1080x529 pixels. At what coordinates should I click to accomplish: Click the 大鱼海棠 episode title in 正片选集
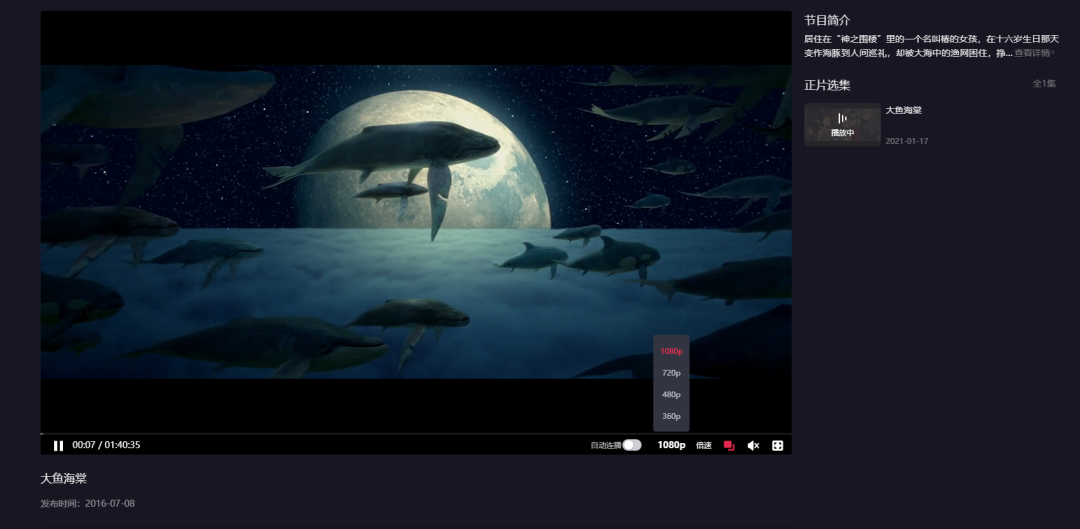click(x=904, y=110)
